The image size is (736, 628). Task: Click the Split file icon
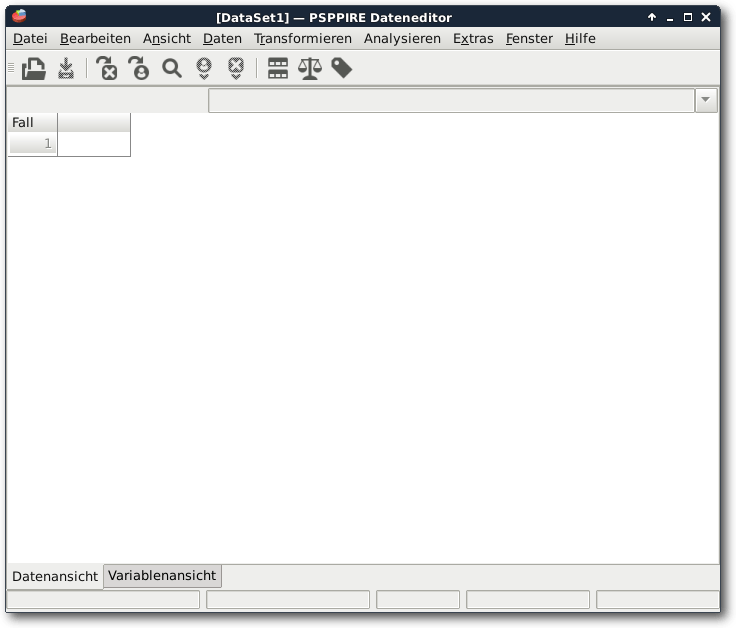point(278,69)
